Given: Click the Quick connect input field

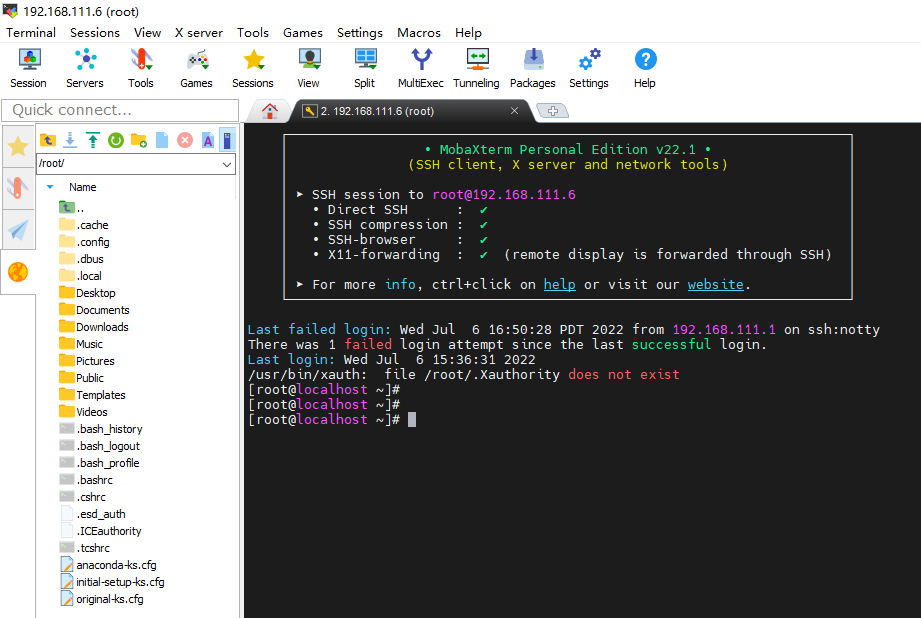Looking at the screenshot, I should [120, 110].
